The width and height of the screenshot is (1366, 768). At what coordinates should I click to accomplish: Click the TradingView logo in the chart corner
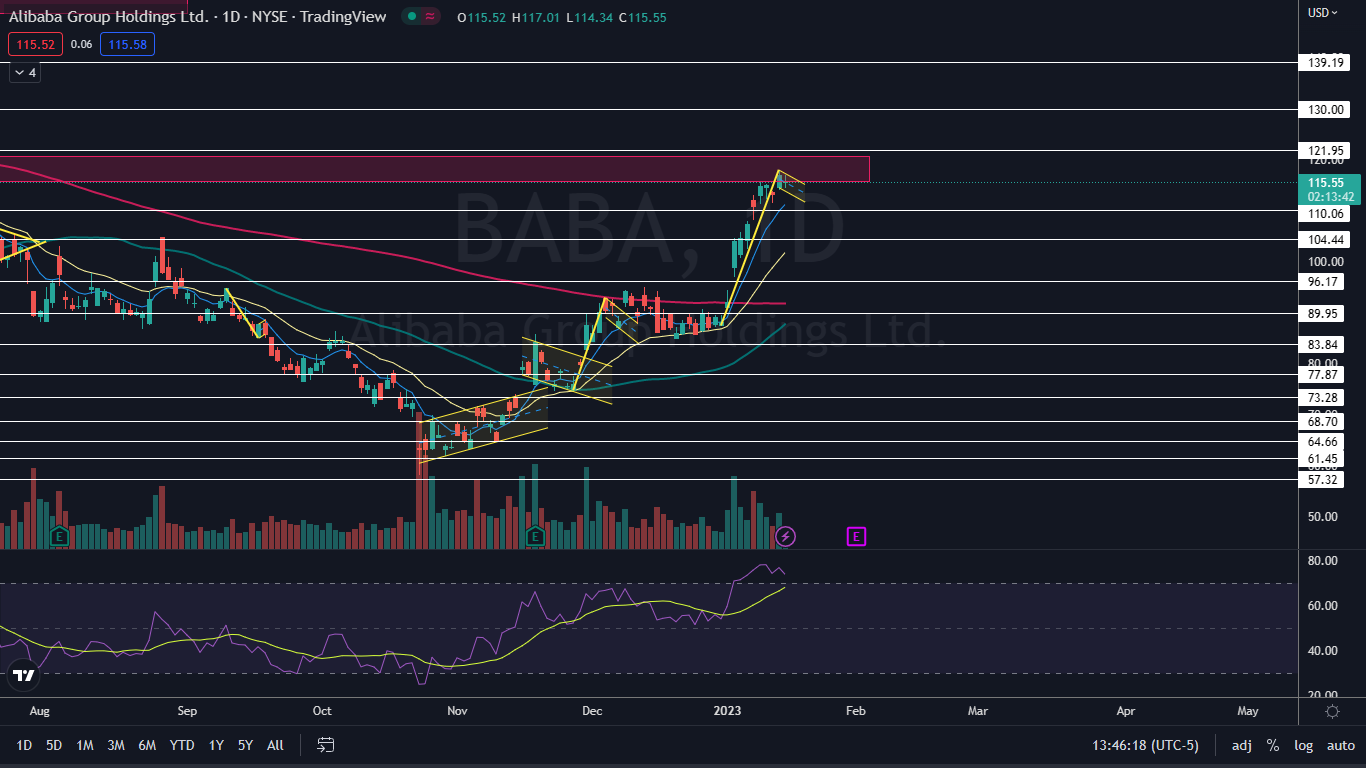tap(24, 676)
